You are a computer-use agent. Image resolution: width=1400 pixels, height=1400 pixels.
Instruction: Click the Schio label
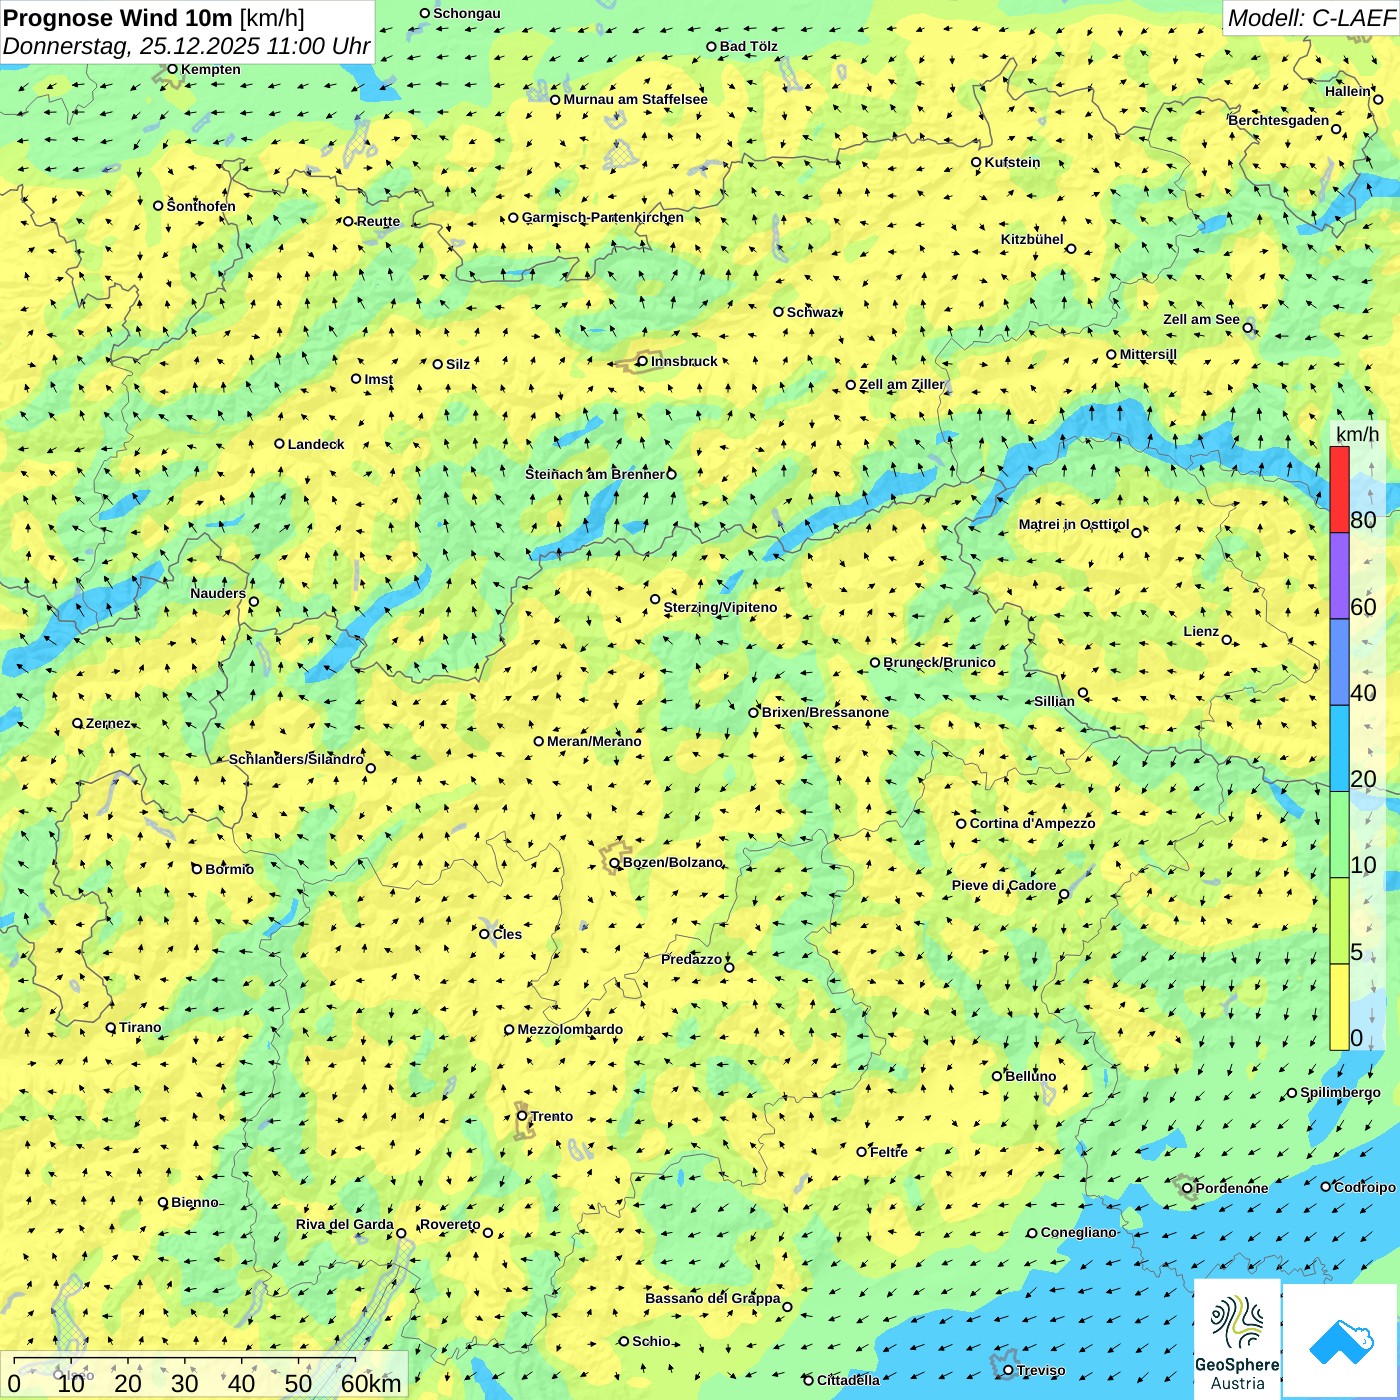(x=651, y=1341)
